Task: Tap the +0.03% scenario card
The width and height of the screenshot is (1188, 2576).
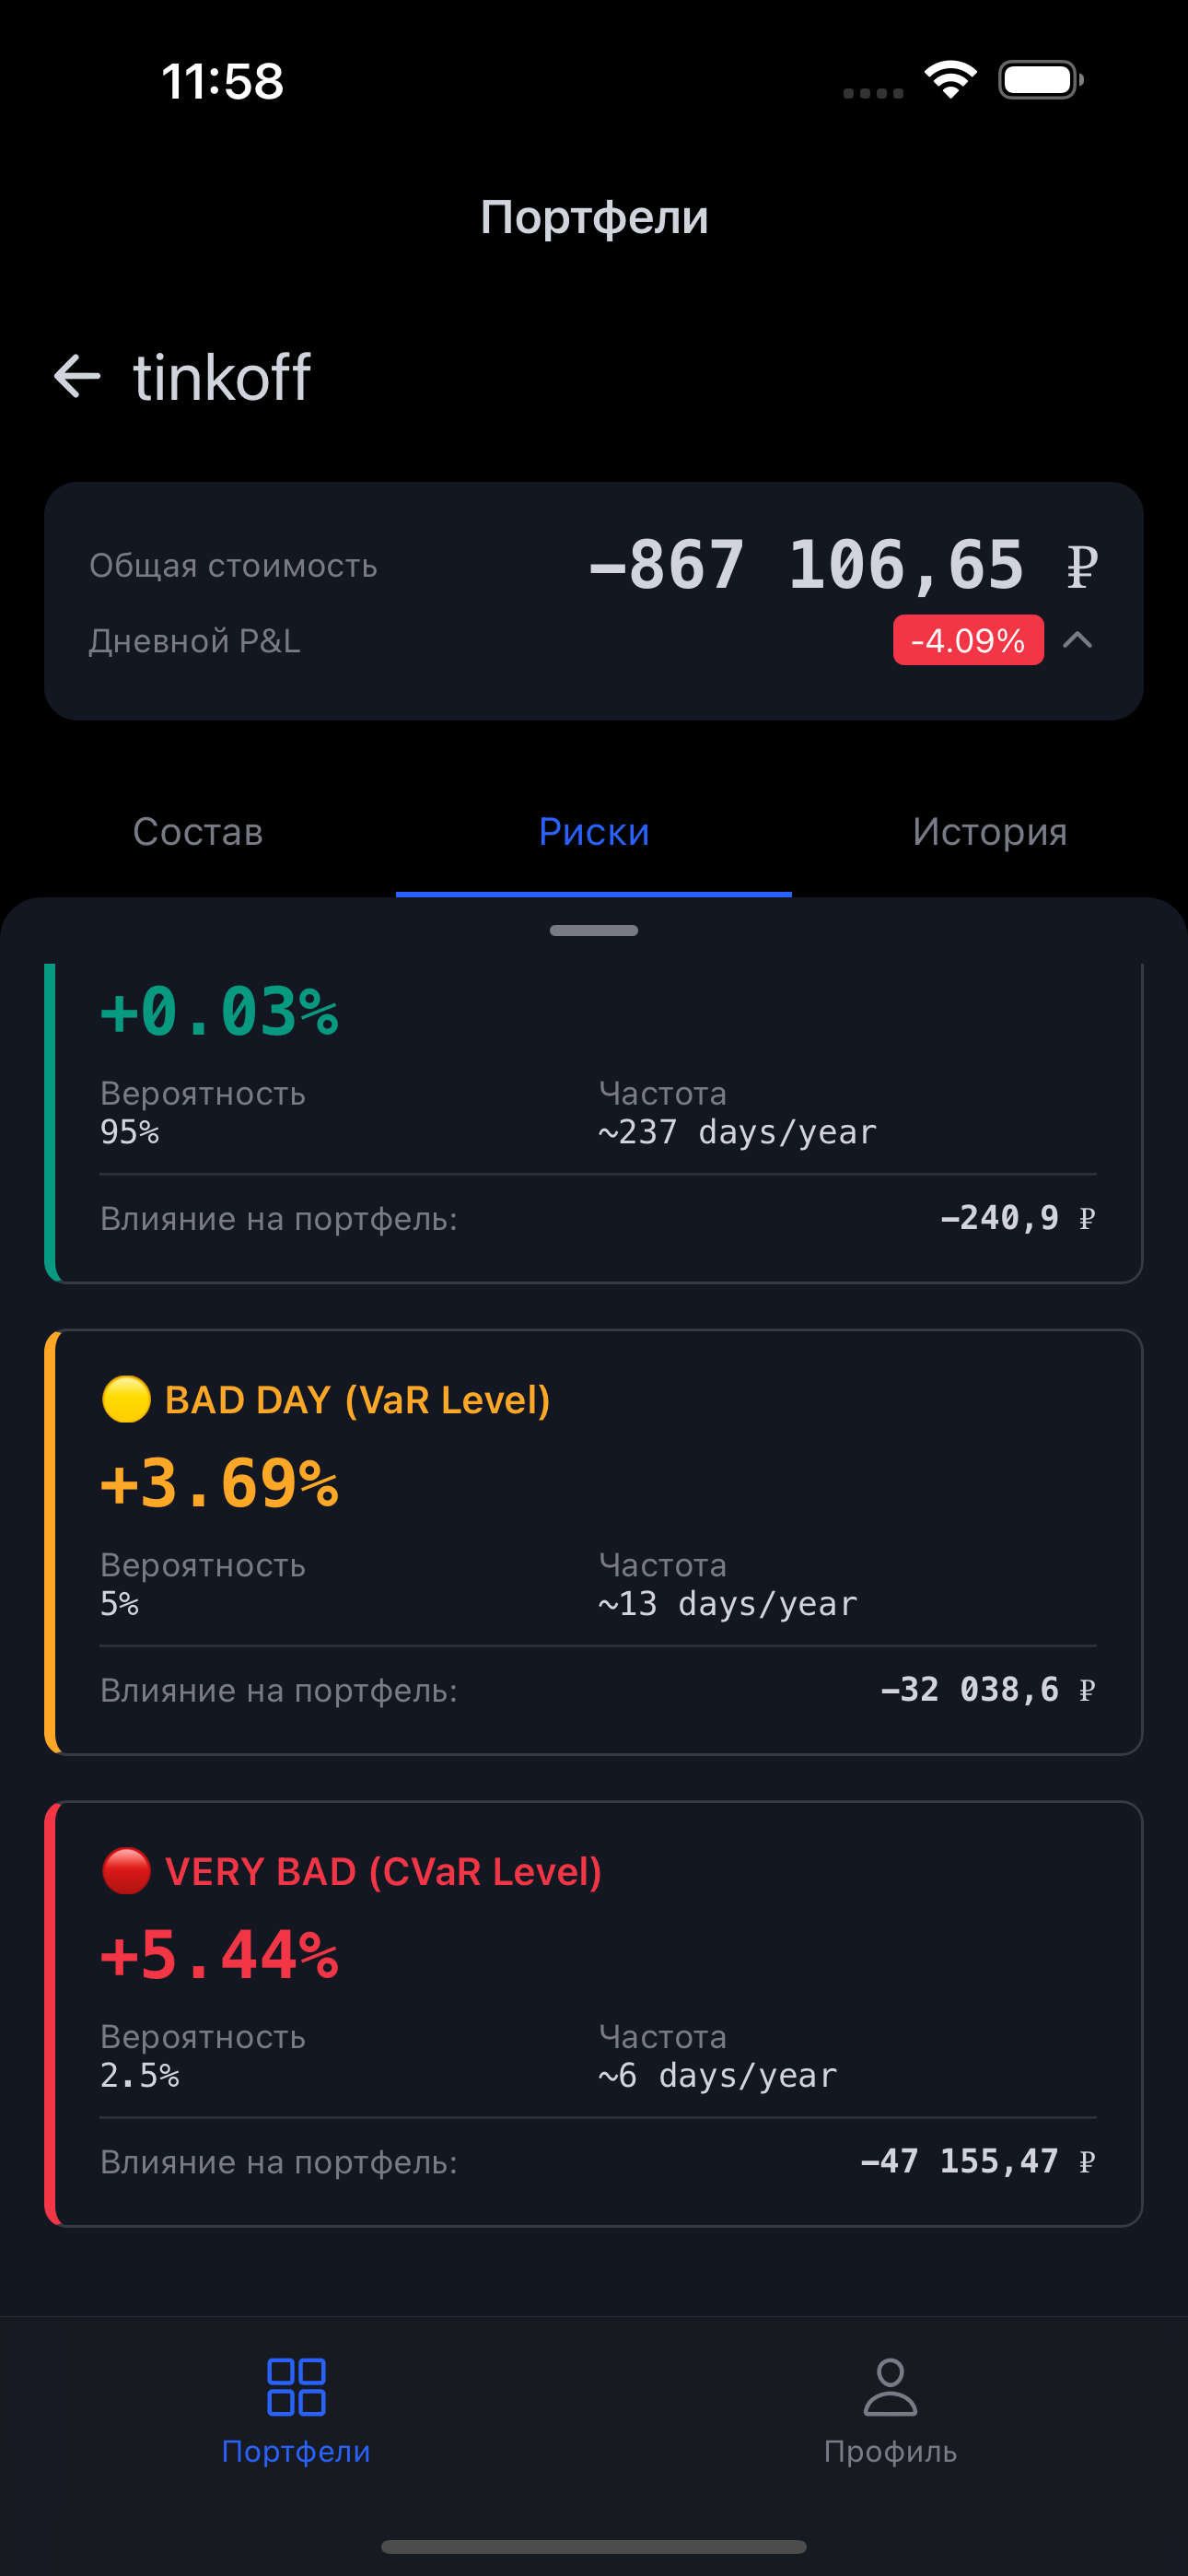Action: (594, 1120)
